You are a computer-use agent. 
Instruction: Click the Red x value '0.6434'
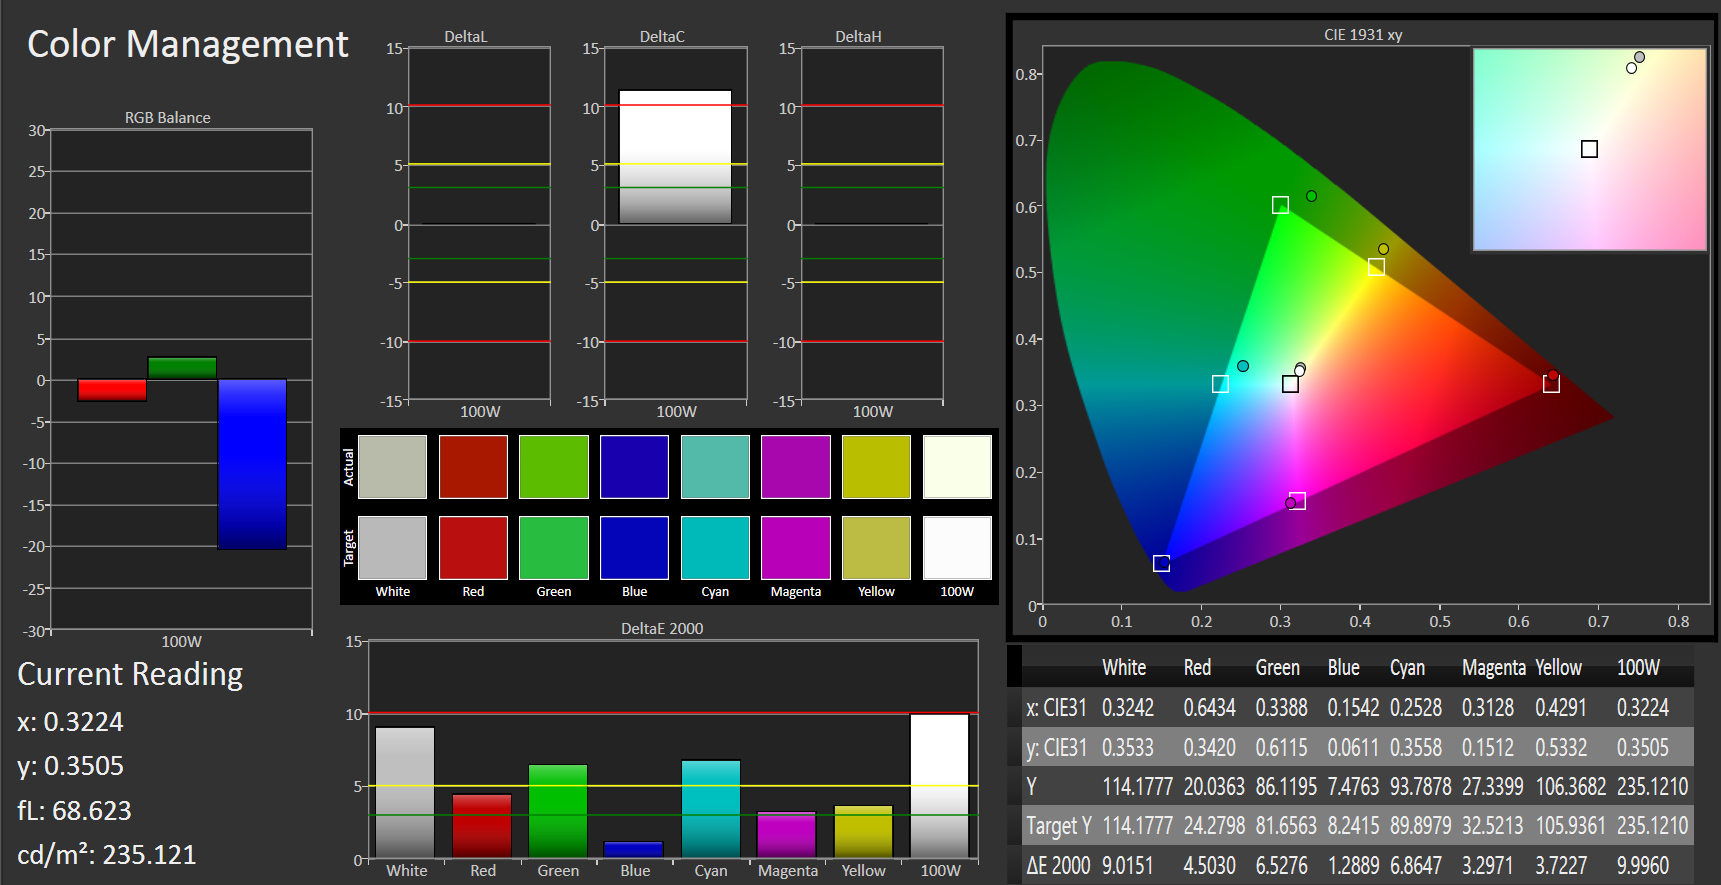1209,708
